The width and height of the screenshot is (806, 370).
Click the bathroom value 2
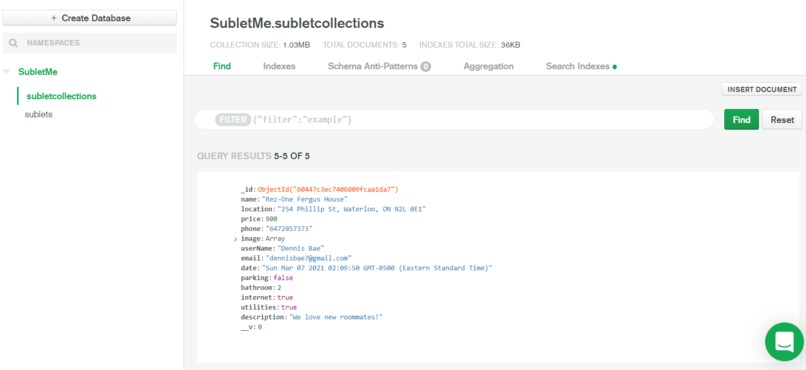[x=280, y=288]
